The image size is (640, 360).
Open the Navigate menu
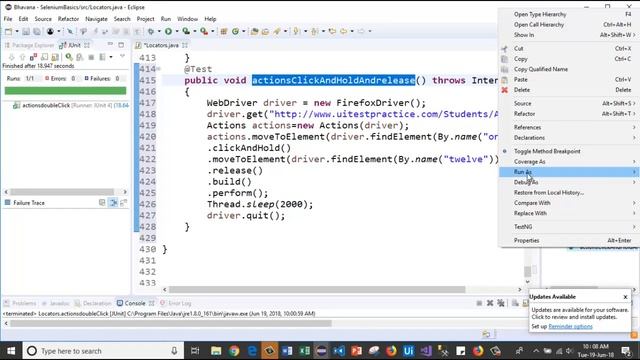[96, 19]
